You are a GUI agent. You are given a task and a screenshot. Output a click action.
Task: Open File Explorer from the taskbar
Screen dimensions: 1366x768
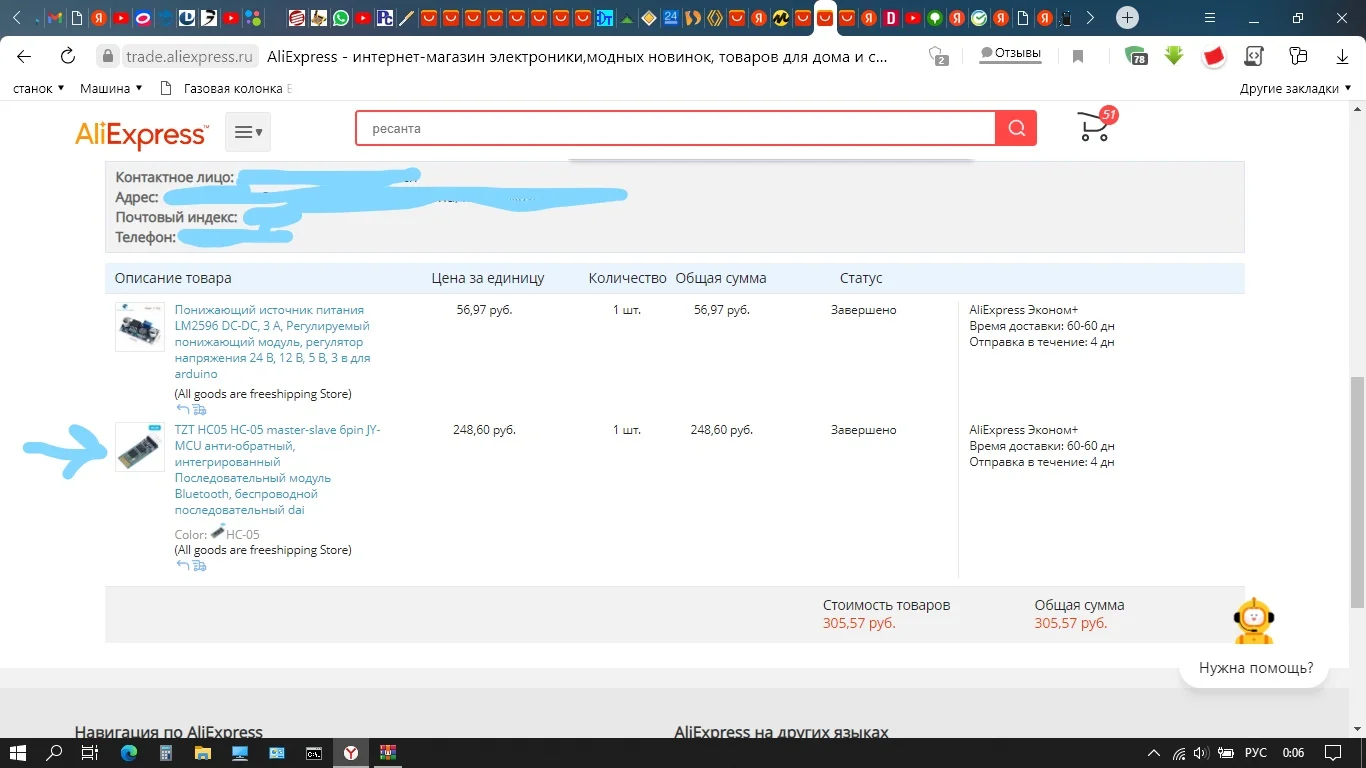point(203,753)
